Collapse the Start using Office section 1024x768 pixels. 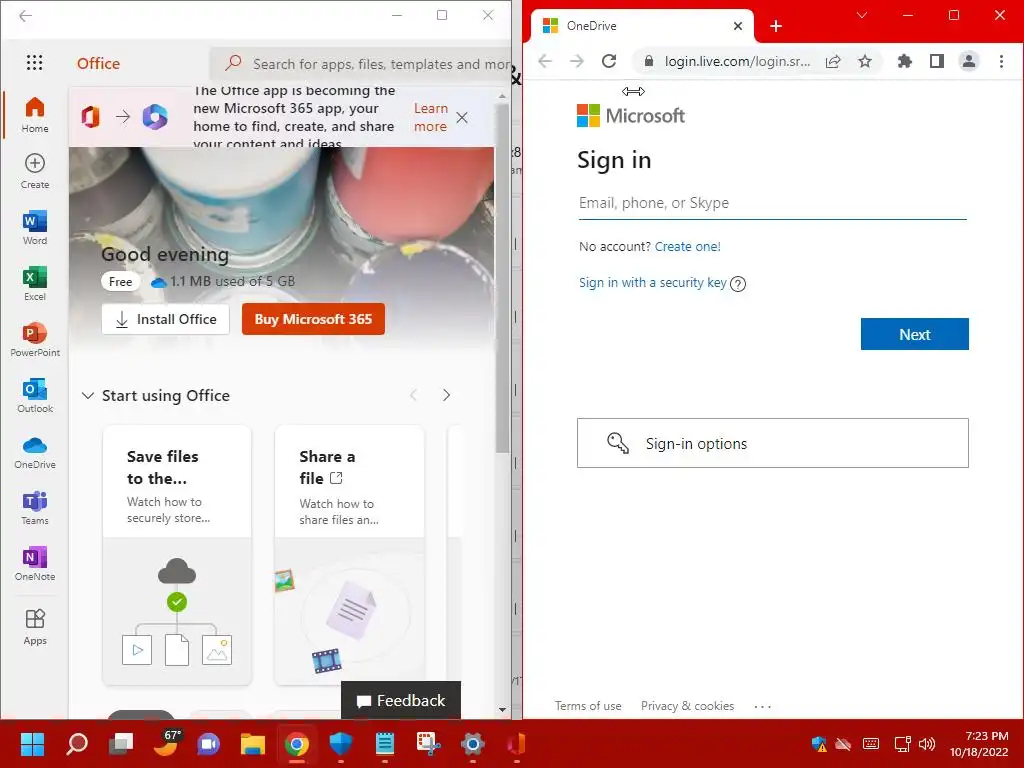click(x=88, y=396)
